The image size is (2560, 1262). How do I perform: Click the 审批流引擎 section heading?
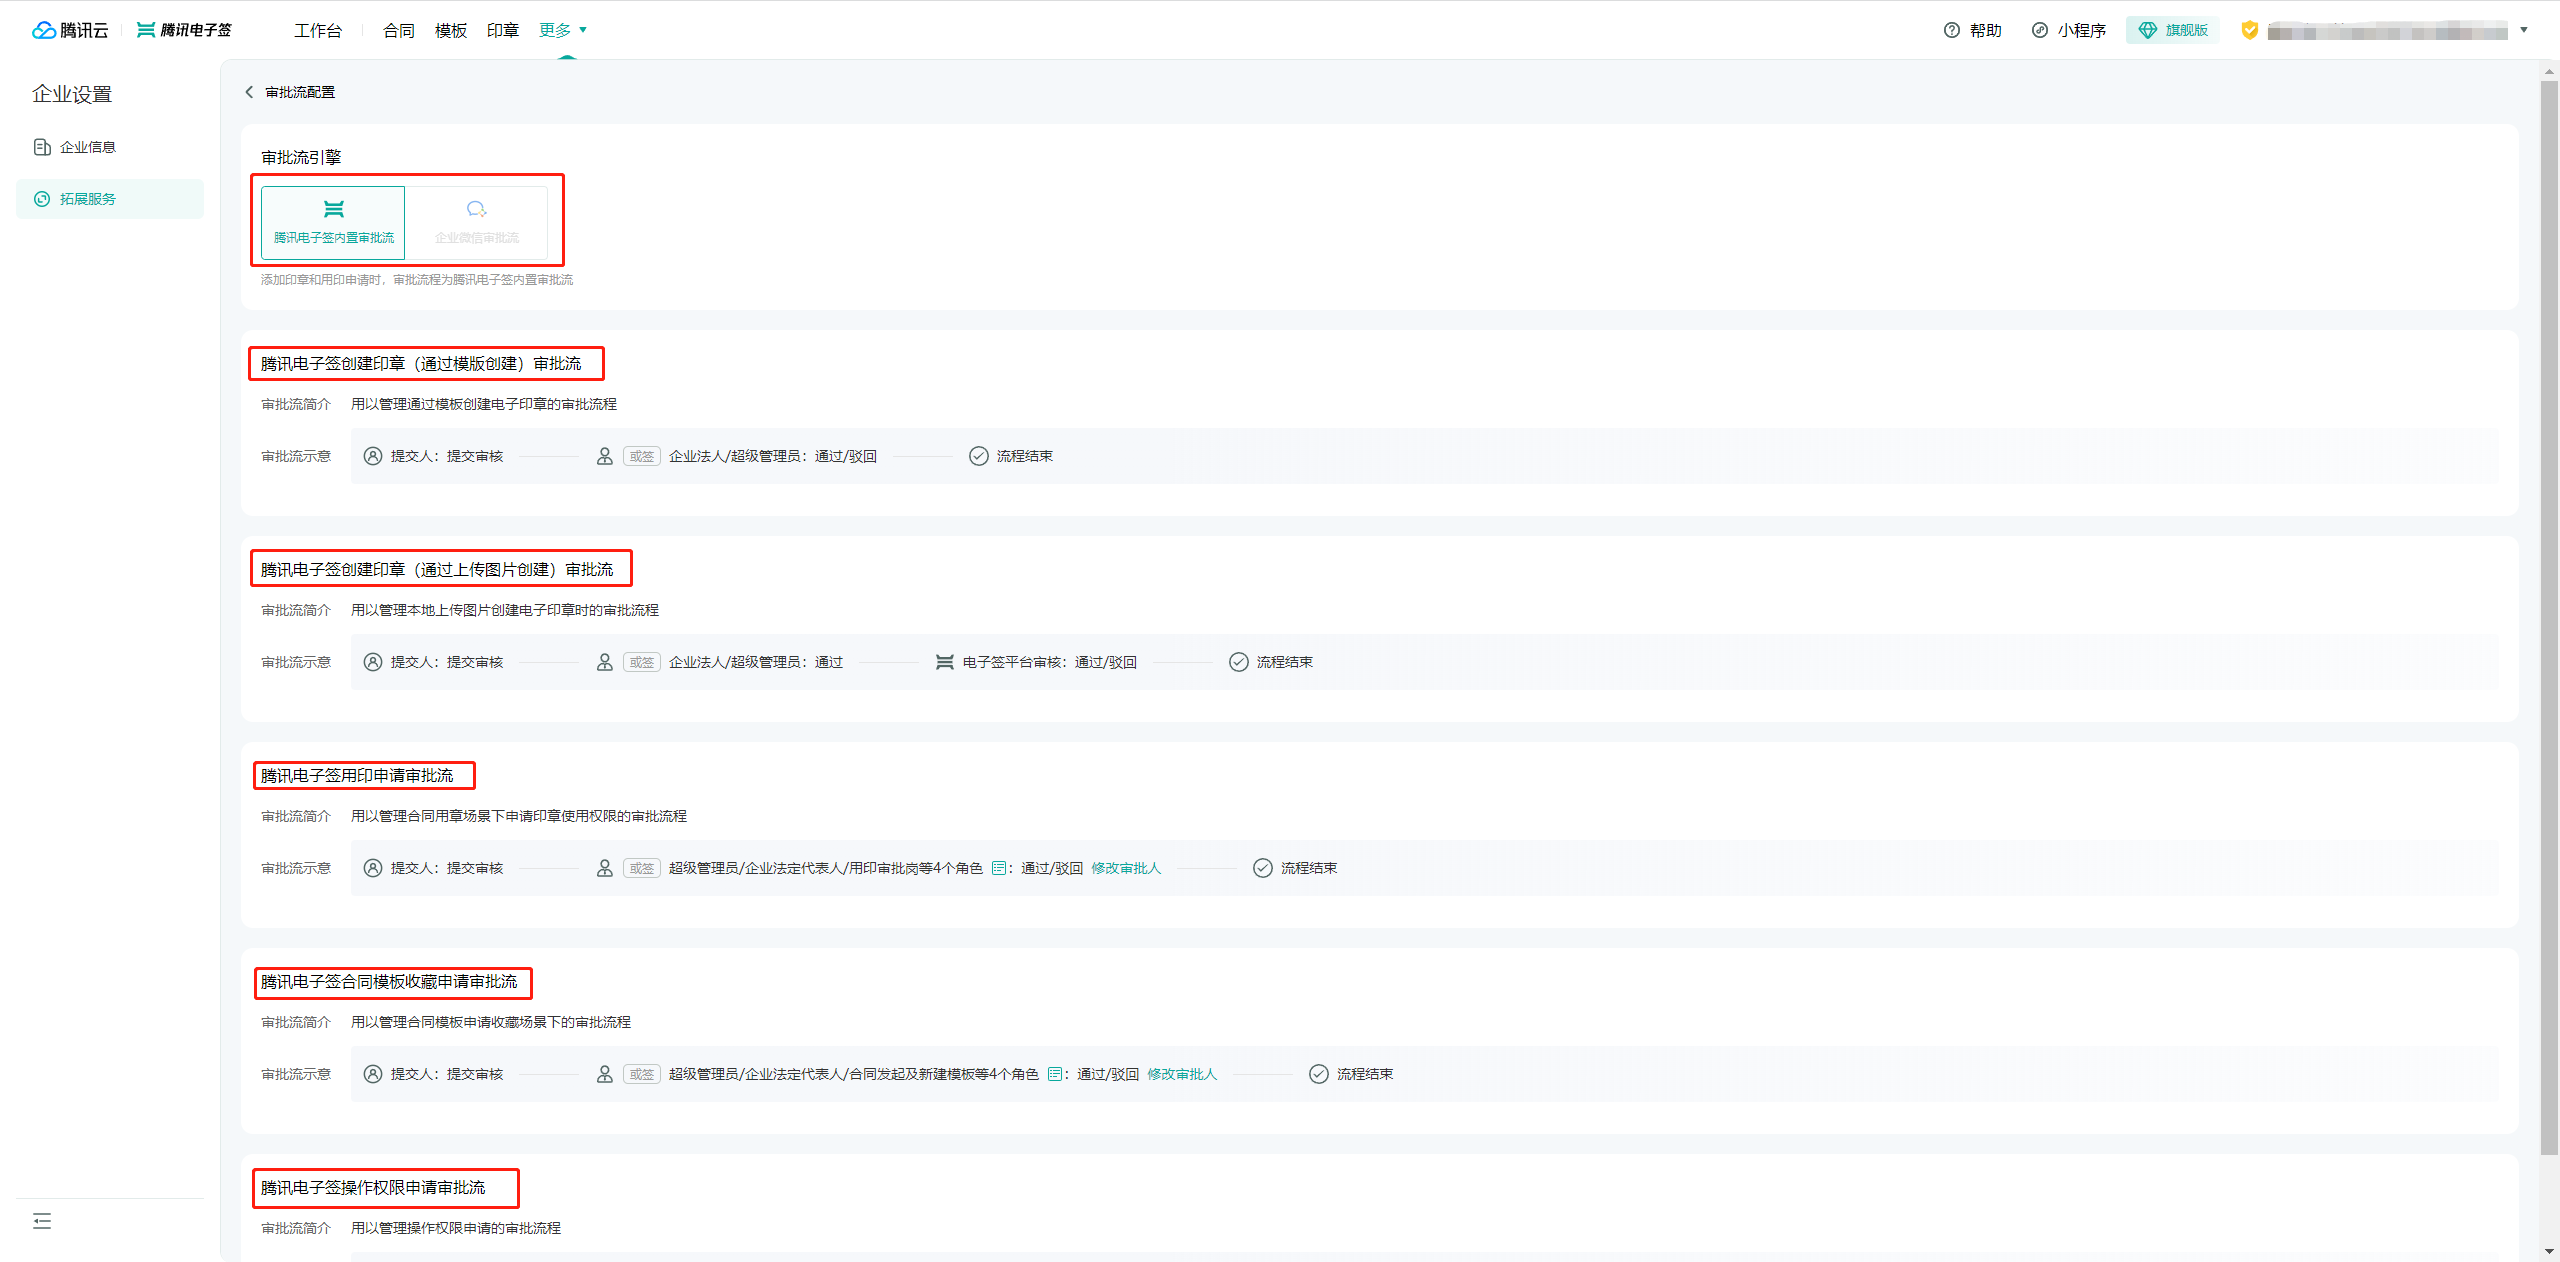[x=301, y=158]
